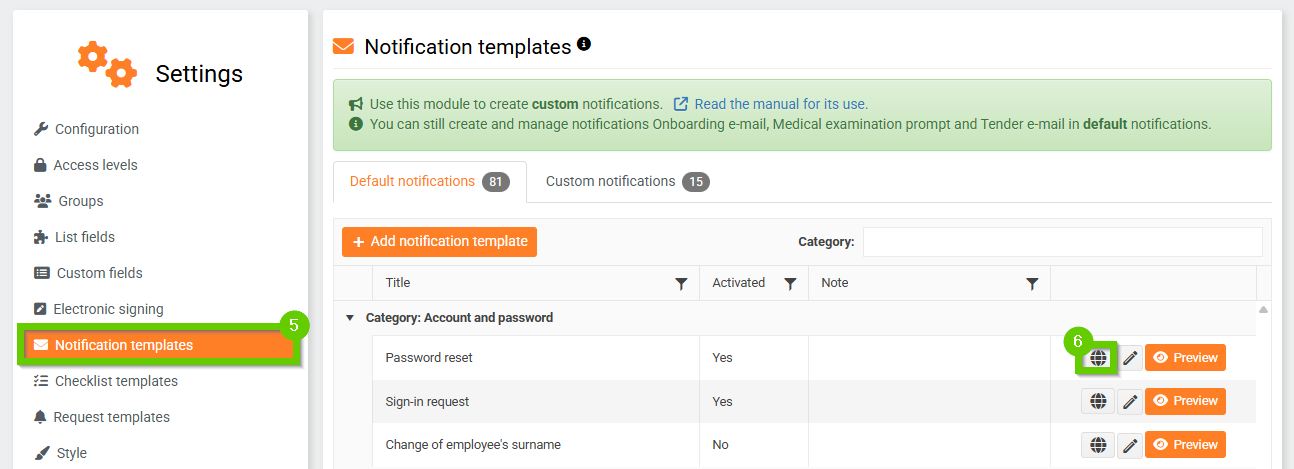This screenshot has width=1294, height=469.
Task: Click scrollbar up arrow in table
Action: pyautogui.click(x=1263, y=310)
